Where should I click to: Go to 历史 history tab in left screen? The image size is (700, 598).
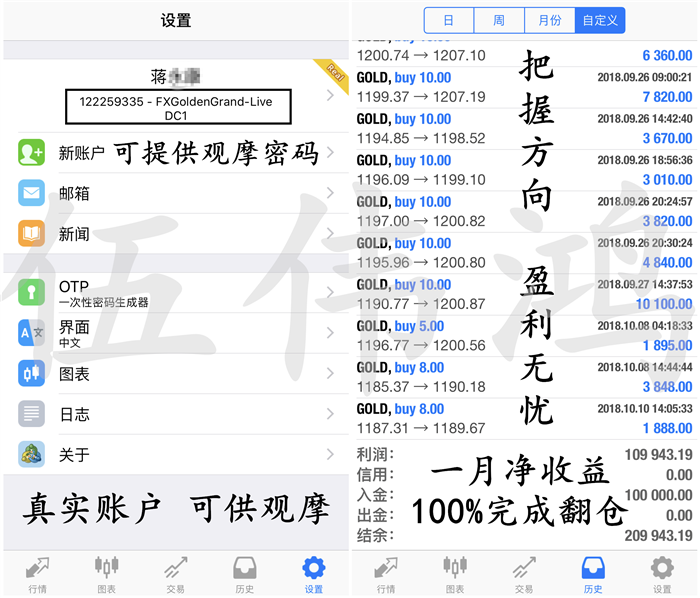click(x=245, y=575)
